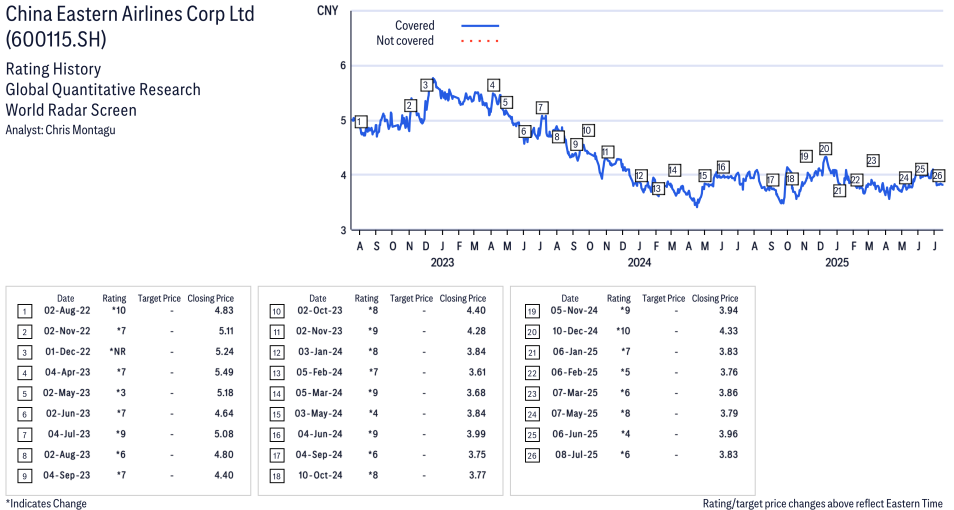Screen dimensions: 954x510
Task: Click chart marker 3 near December 2022 peak
Action: [426, 85]
